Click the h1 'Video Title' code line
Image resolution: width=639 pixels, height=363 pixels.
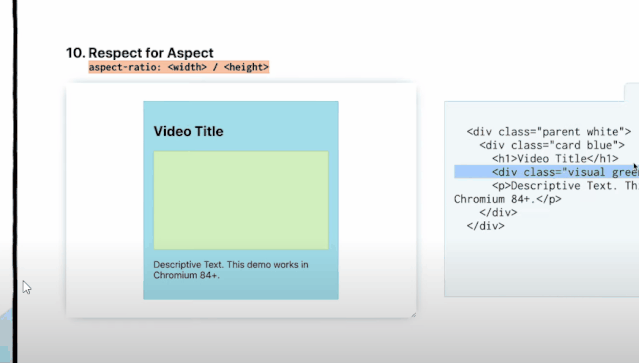555,158
